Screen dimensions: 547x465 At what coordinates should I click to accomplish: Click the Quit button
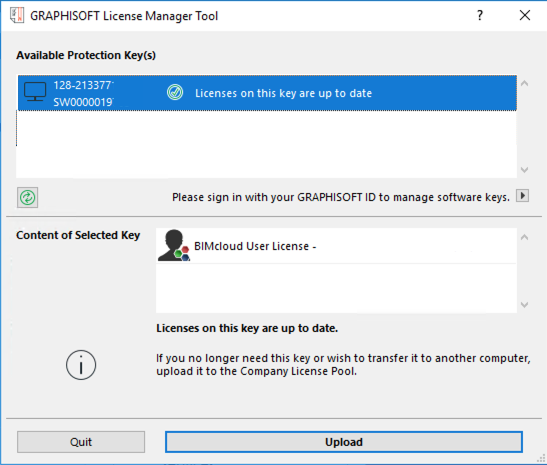[x=81, y=442]
